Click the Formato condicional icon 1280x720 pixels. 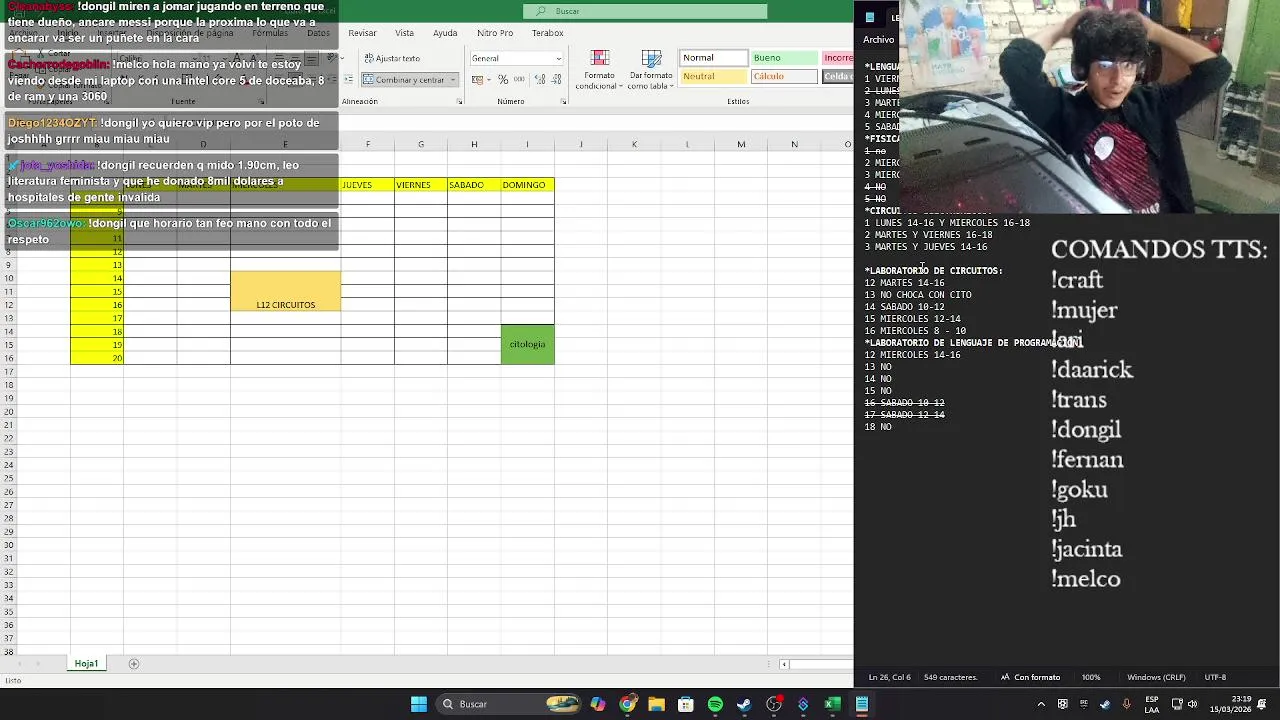600,58
